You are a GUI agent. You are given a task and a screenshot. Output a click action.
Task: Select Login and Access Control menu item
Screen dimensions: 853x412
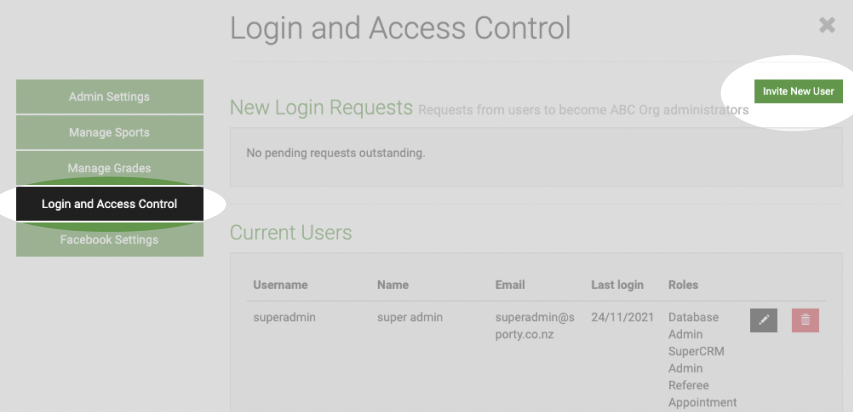(x=109, y=204)
